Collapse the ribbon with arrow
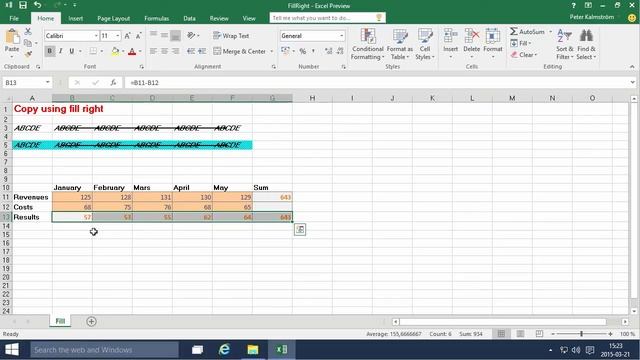The width and height of the screenshot is (640, 360). tap(632, 67)
